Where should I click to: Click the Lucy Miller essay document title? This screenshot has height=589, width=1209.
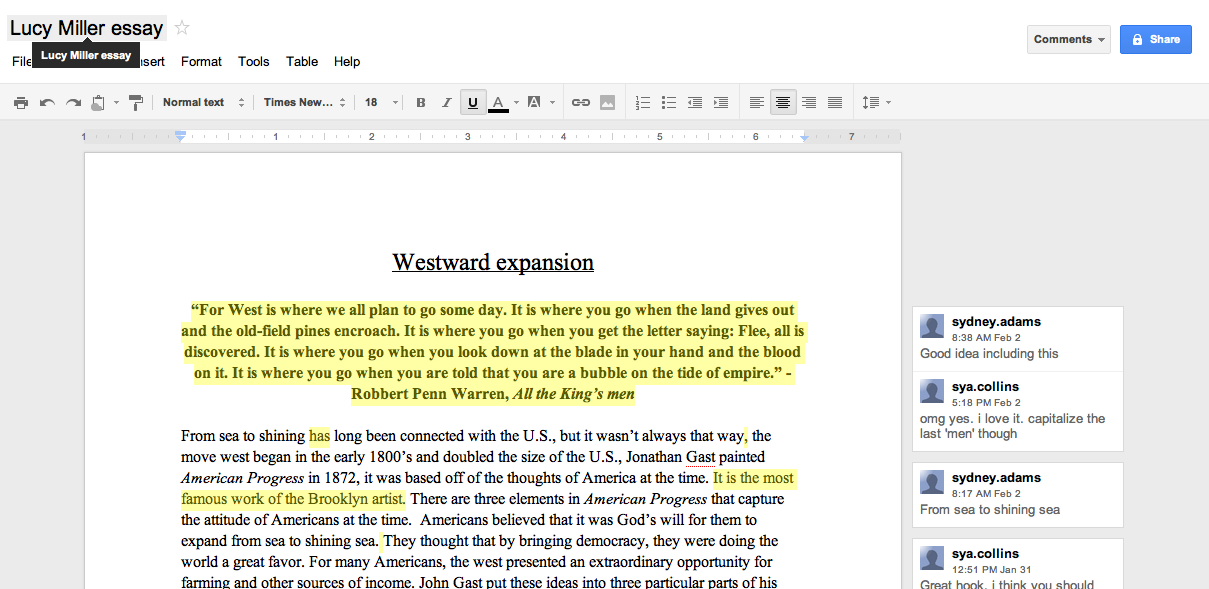pyautogui.click(x=86, y=28)
